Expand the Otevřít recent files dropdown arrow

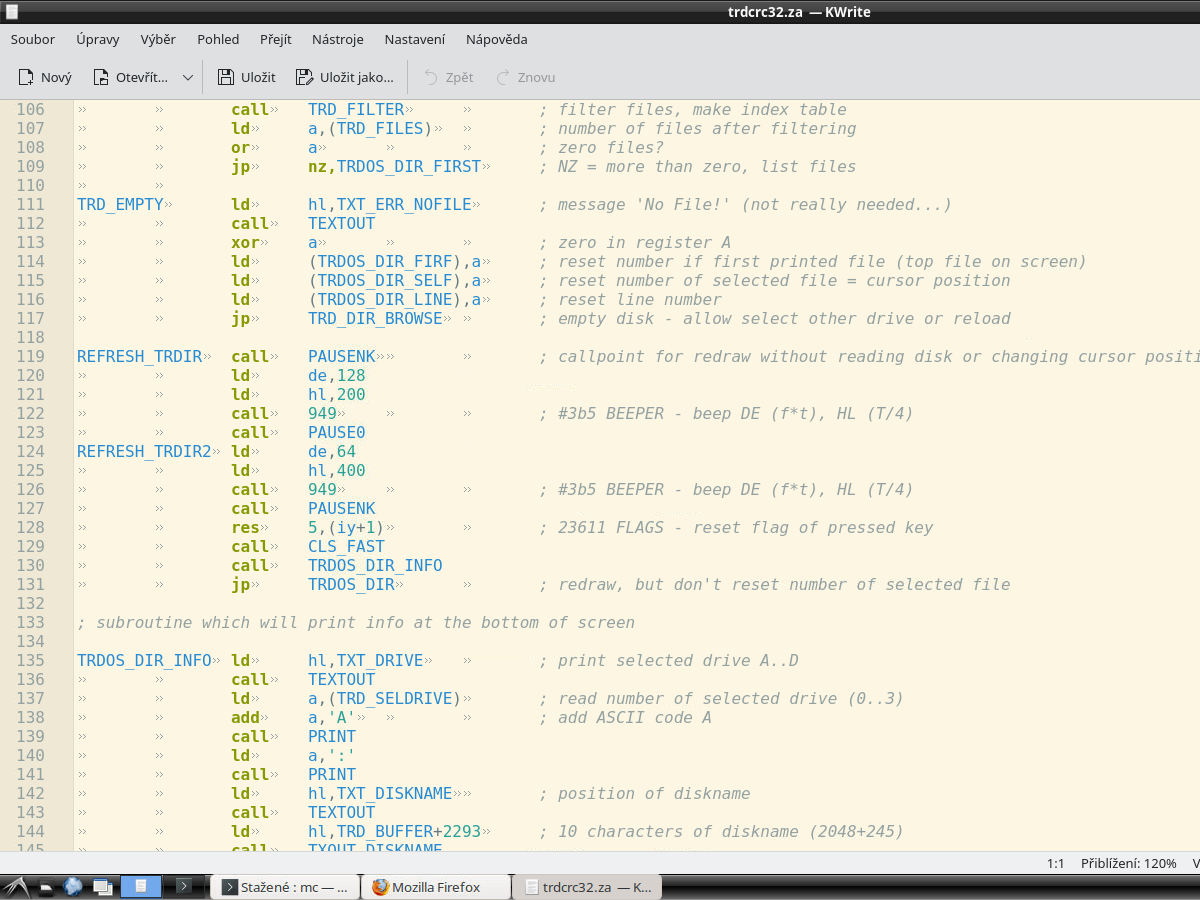188,77
